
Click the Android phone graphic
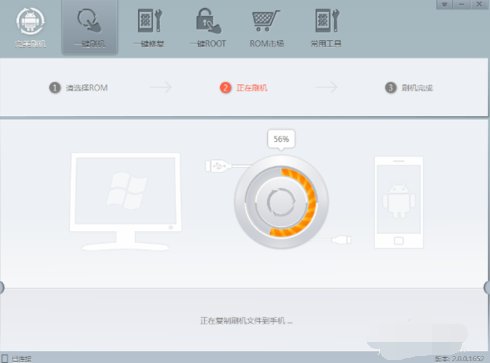tap(399, 202)
